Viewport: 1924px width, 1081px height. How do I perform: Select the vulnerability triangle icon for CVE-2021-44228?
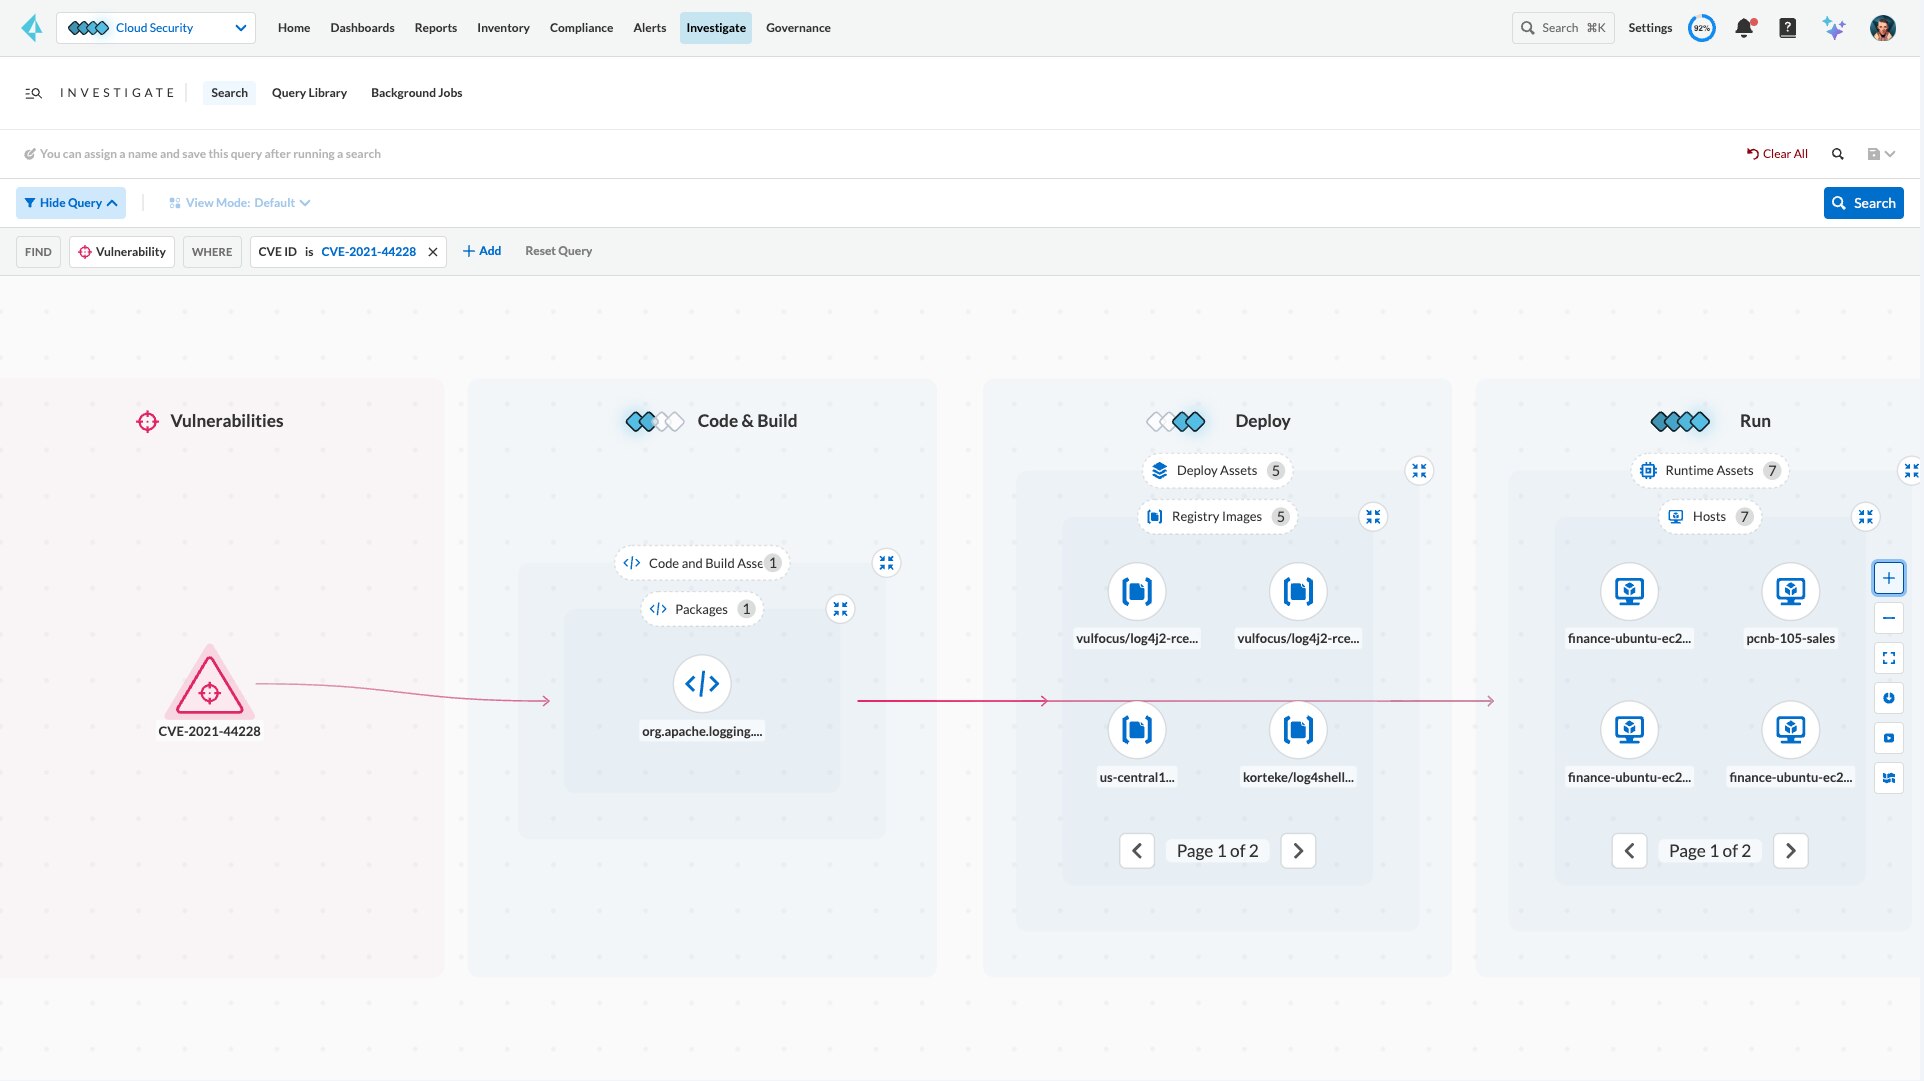click(x=210, y=687)
